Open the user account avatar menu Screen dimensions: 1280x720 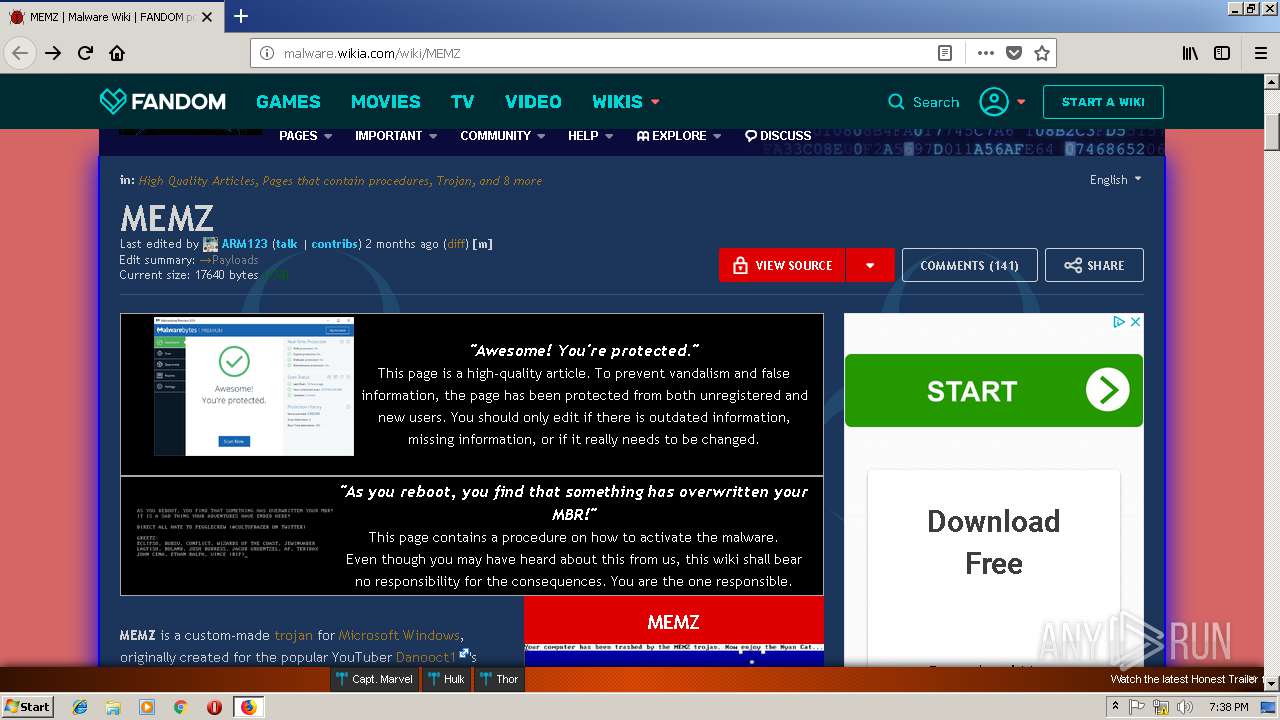(1002, 101)
